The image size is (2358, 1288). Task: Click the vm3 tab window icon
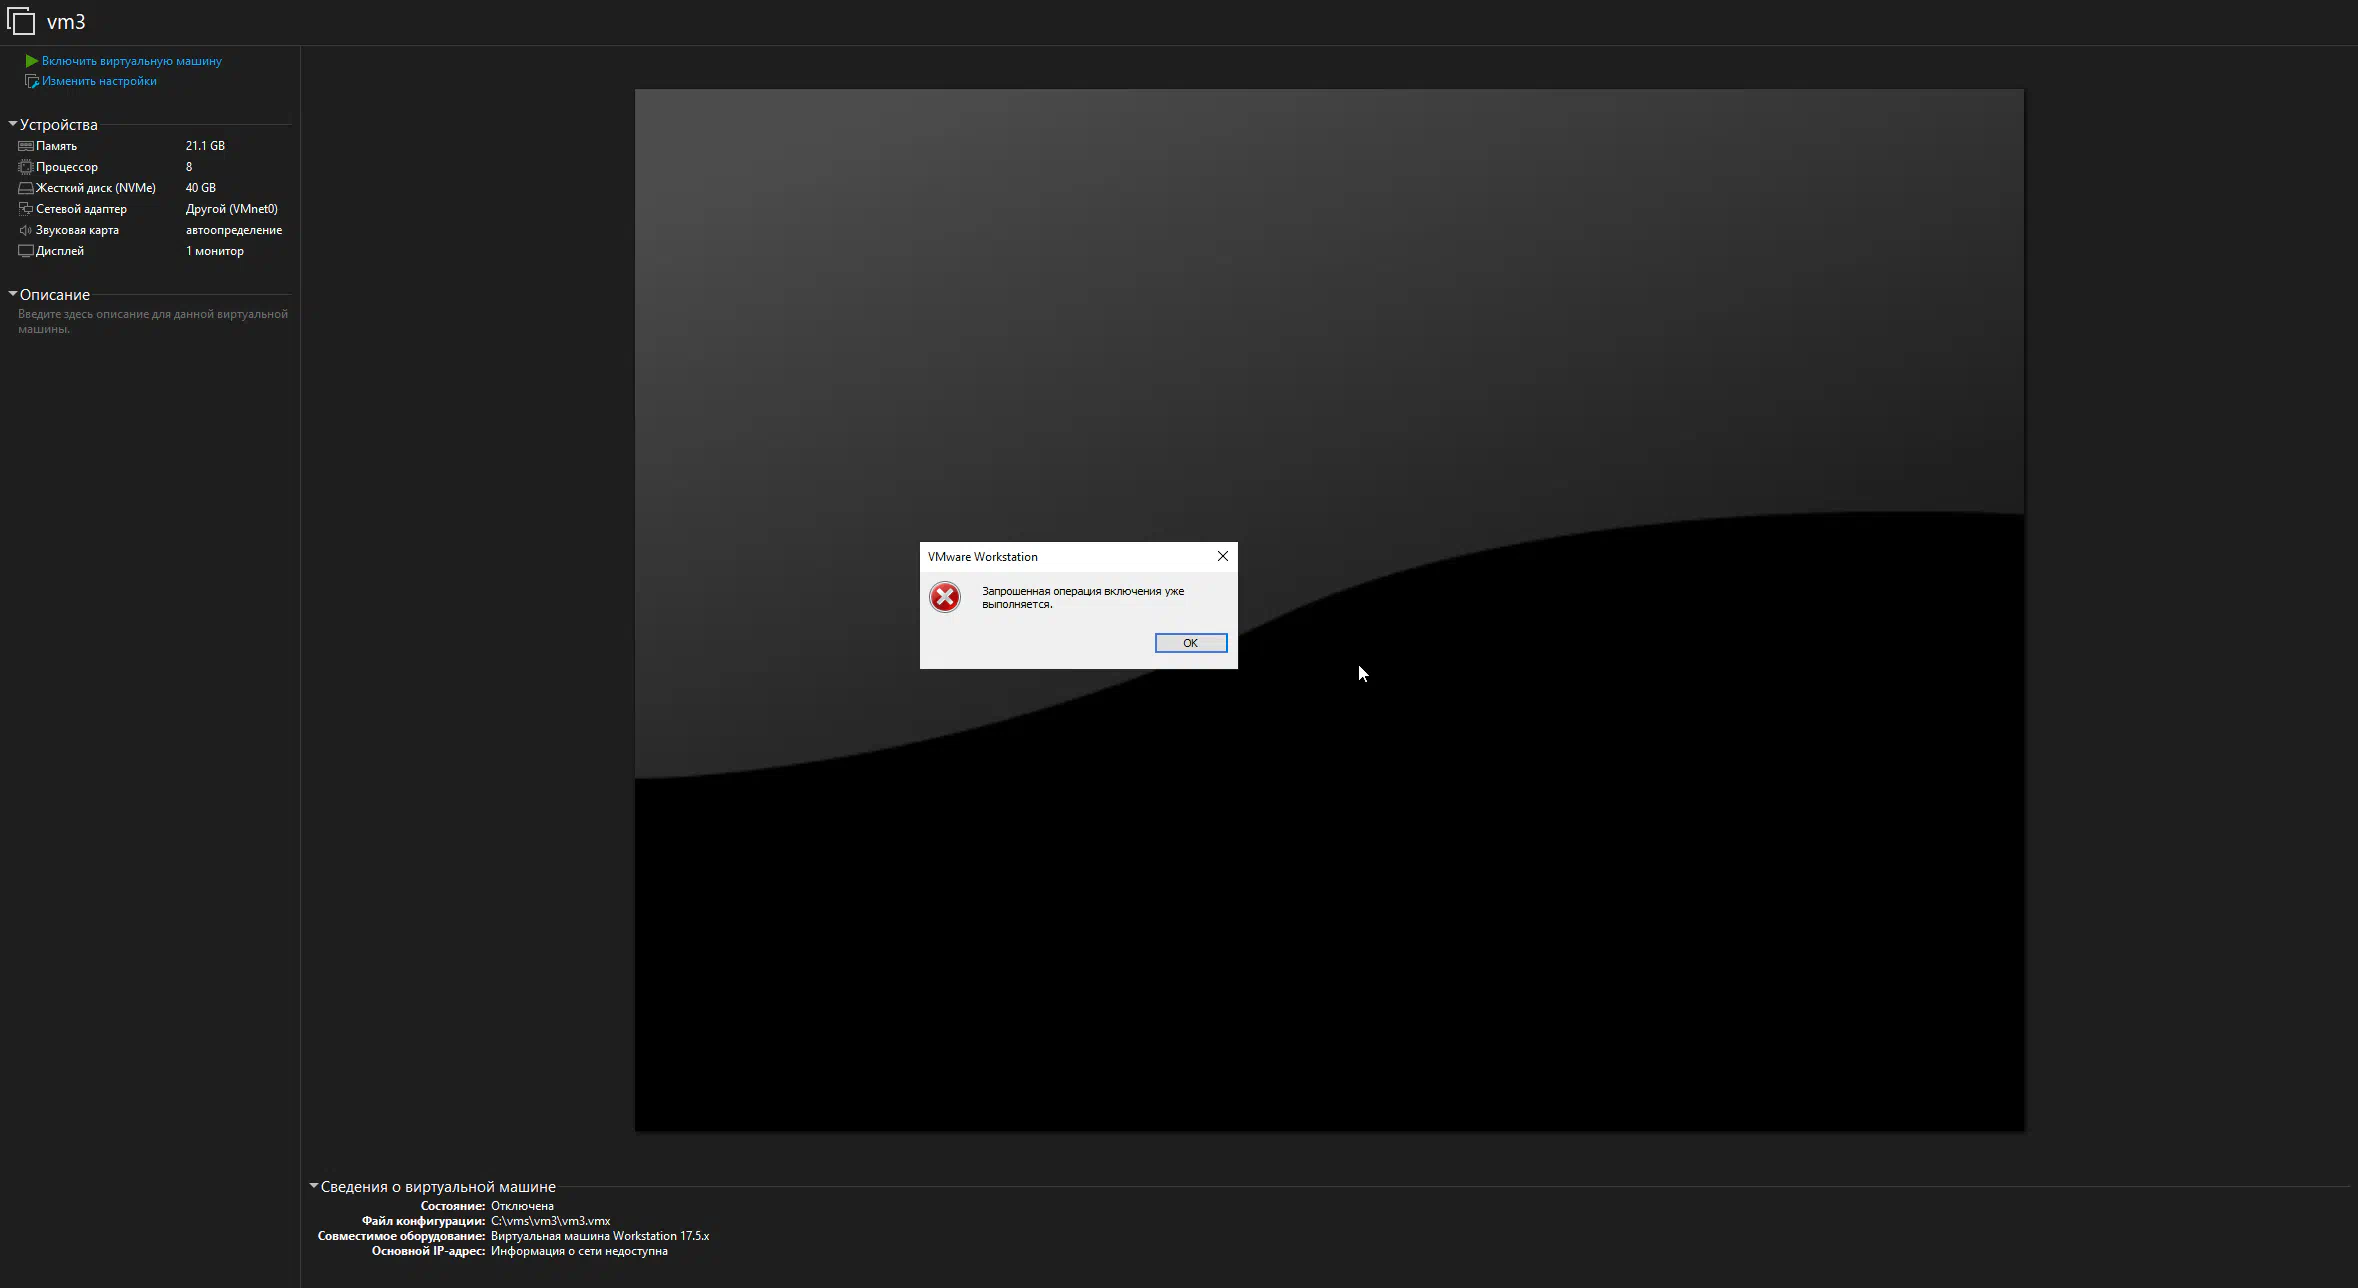click(x=21, y=21)
